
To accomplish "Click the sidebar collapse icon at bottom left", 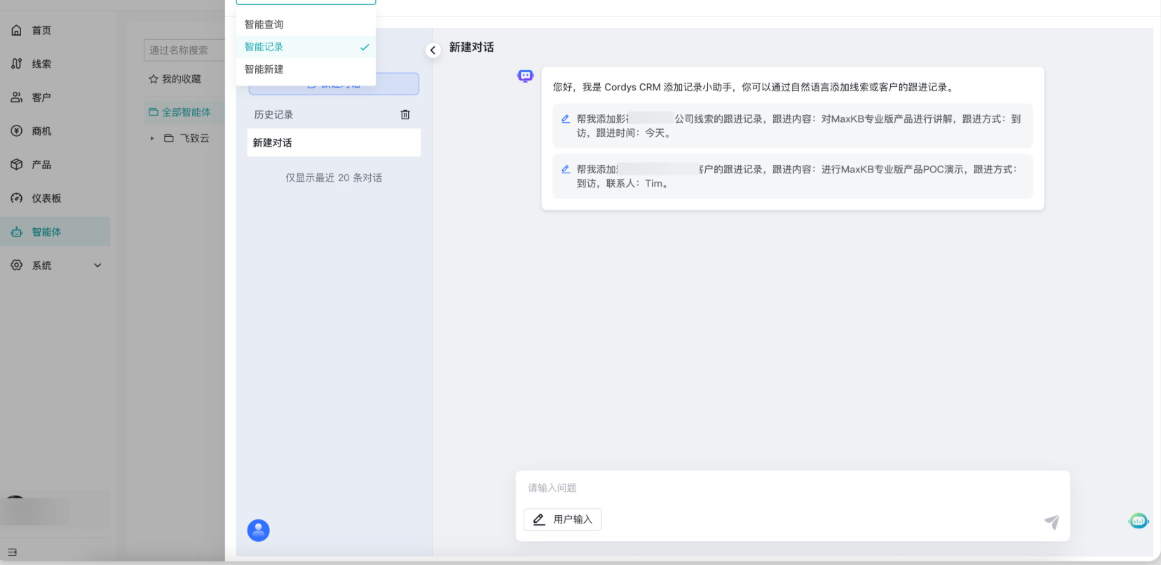I will (12, 552).
